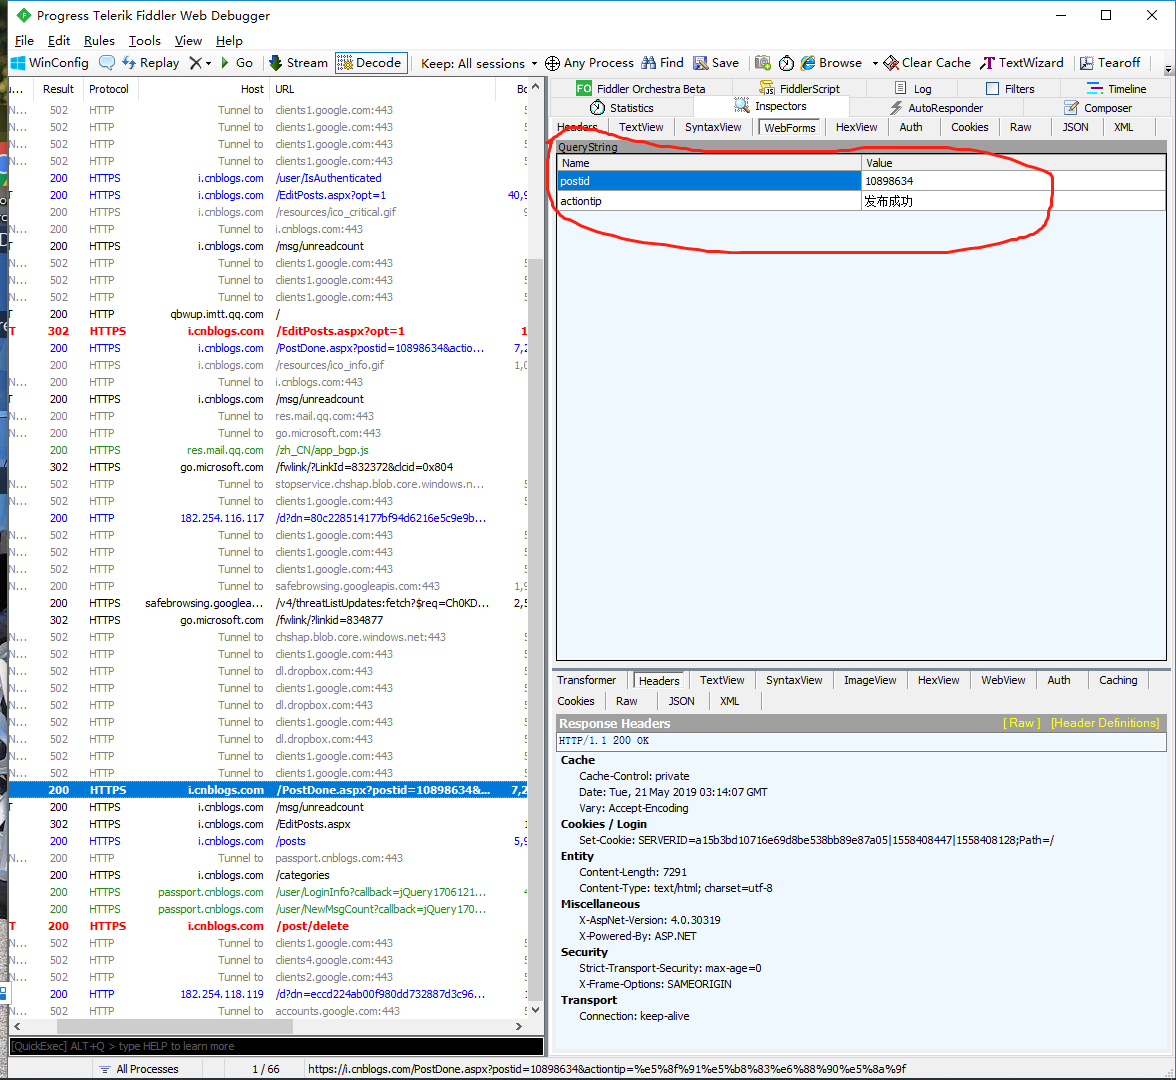The width and height of the screenshot is (1176, 1080).
Task: Click Any Process target picker
Action: point(589,63)
